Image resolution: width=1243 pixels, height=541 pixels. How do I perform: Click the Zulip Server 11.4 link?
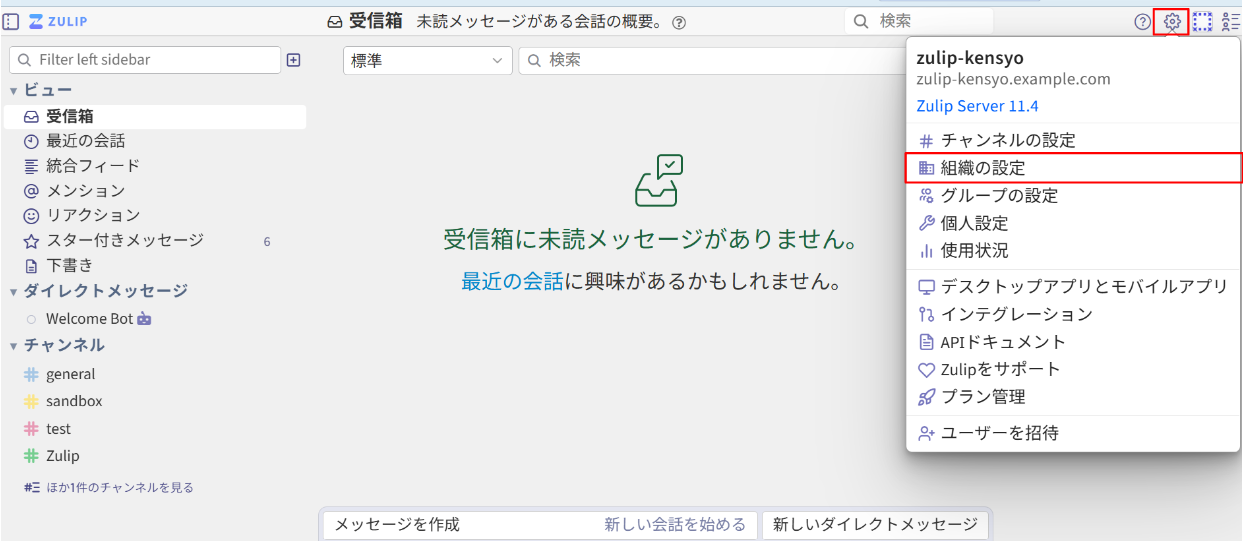pos(977,106)
